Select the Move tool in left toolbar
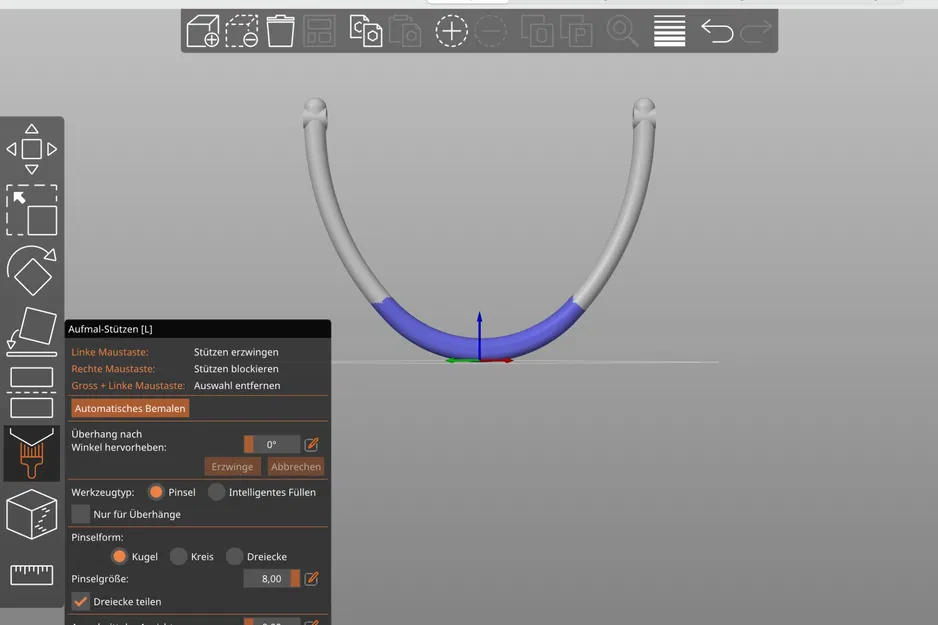This screenshot has height=625, width=938. tap(32, 149)
